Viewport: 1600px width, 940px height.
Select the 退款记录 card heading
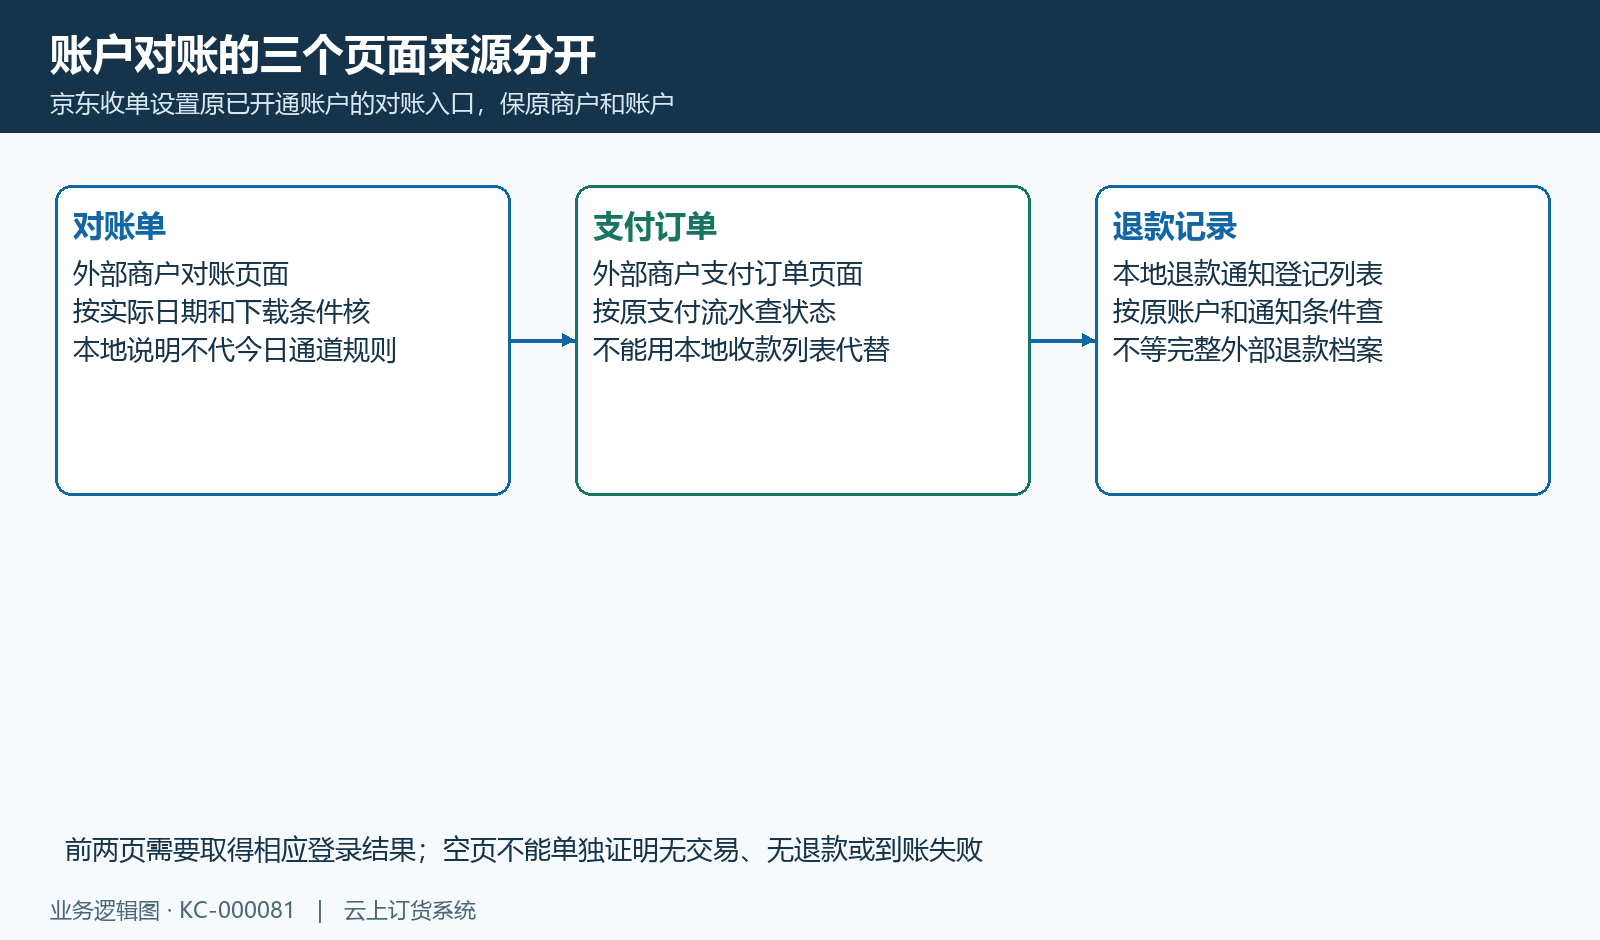click(1175, 227)
